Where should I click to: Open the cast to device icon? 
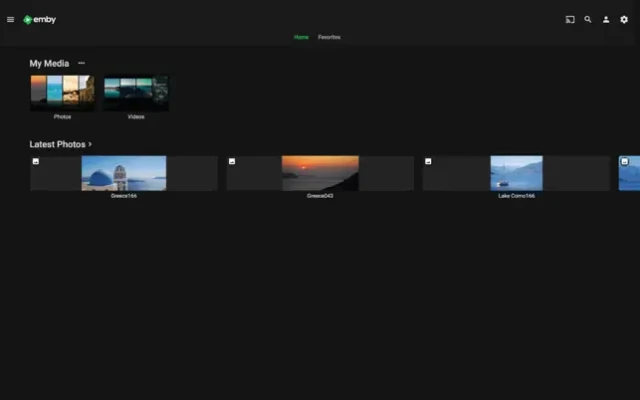click(x=570, y=19)
